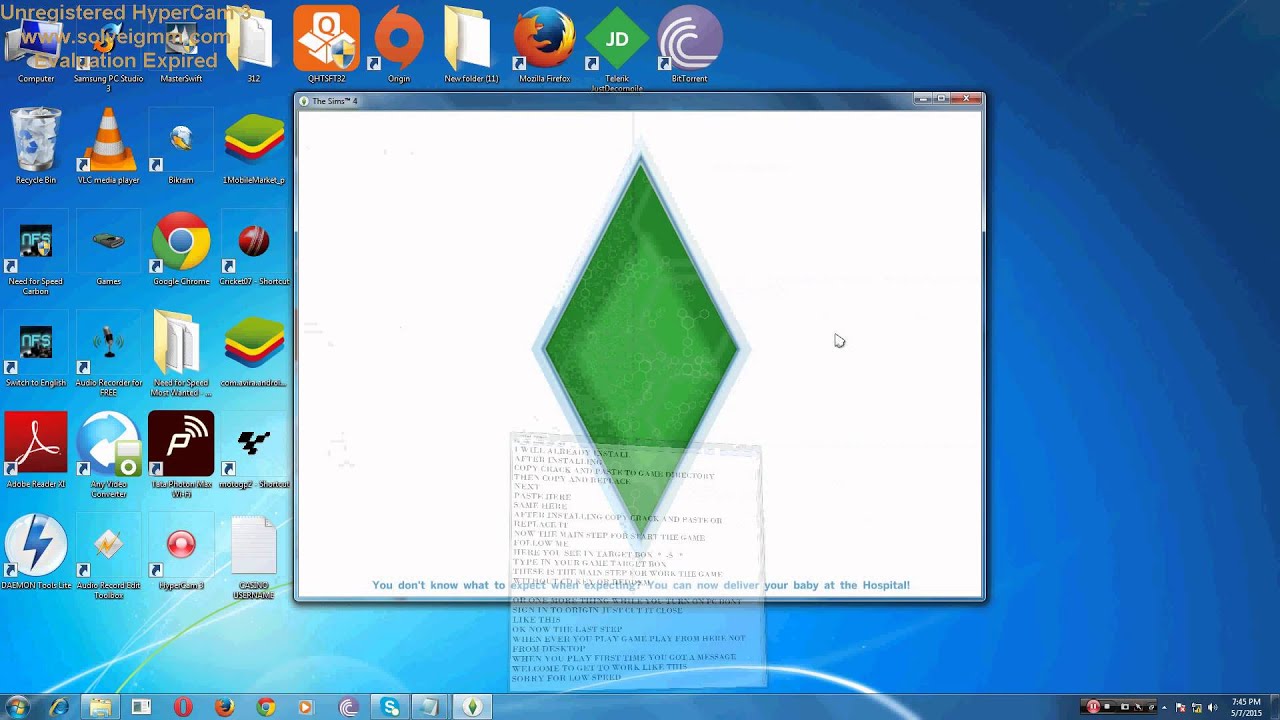The image size is (1280, 720).
Task: Open the clock showing 7:45 PM
Action: (1245, 707)
